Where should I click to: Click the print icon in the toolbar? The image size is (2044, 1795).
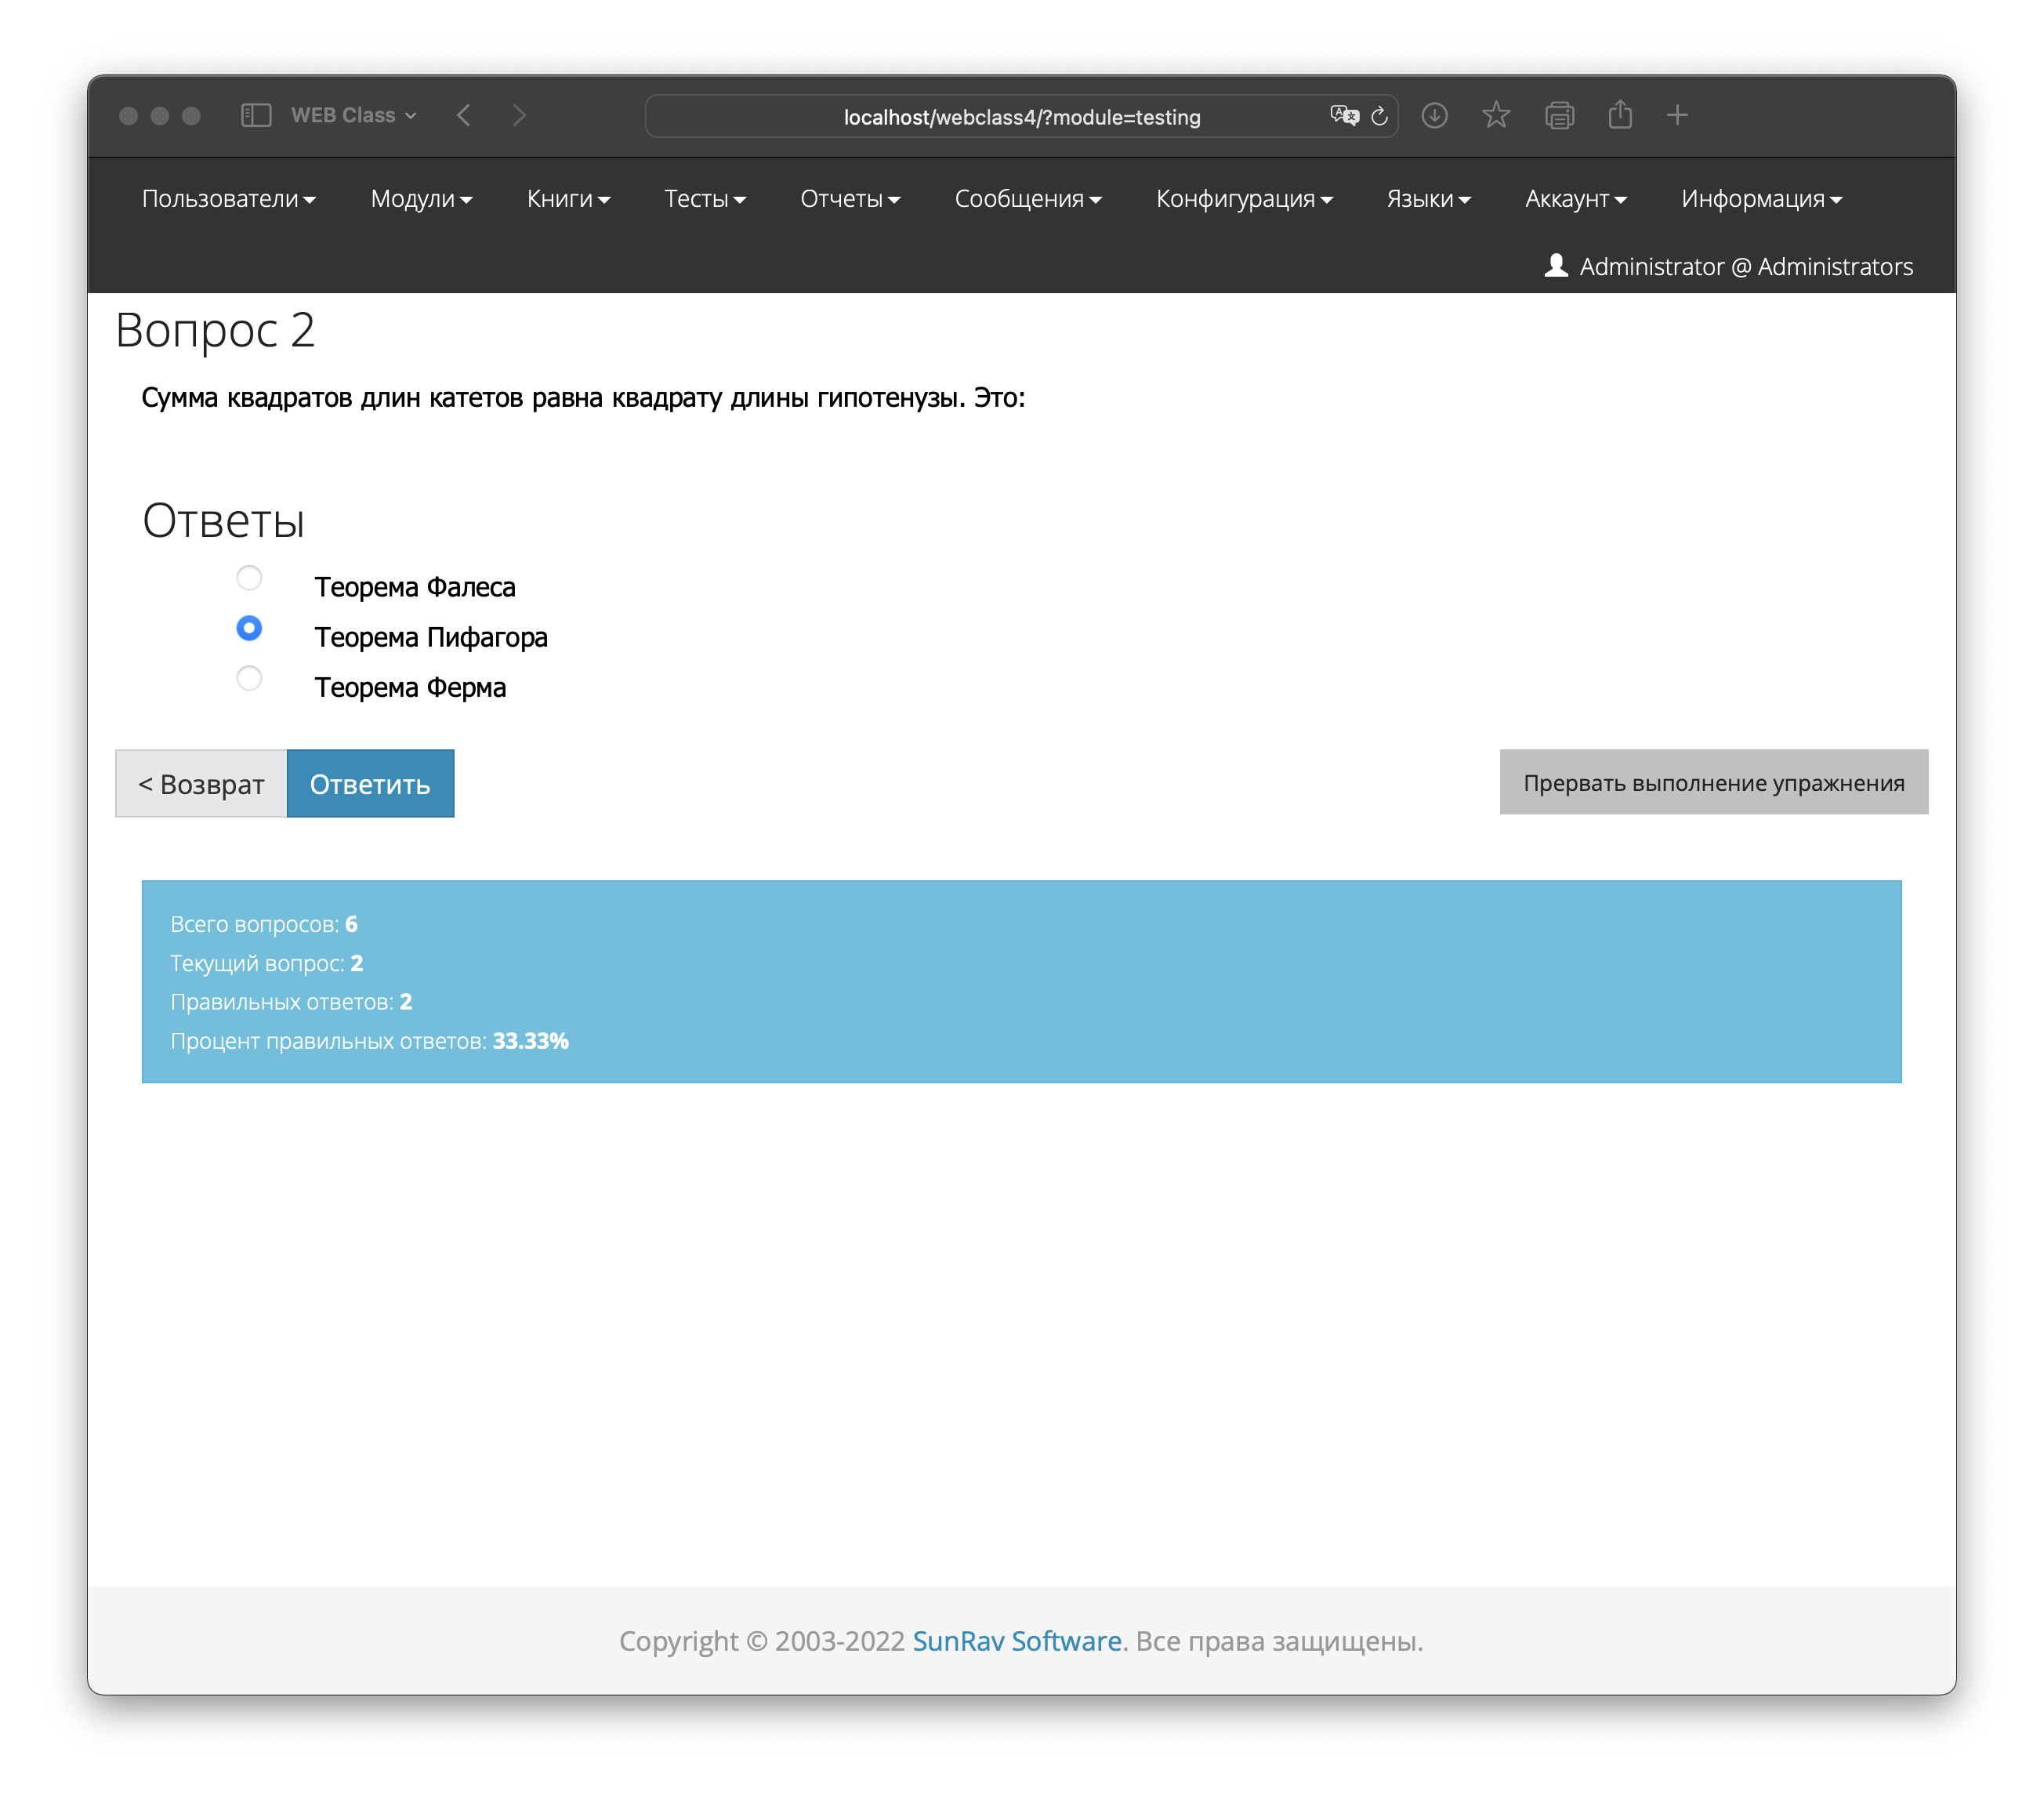click(1559, 115)
